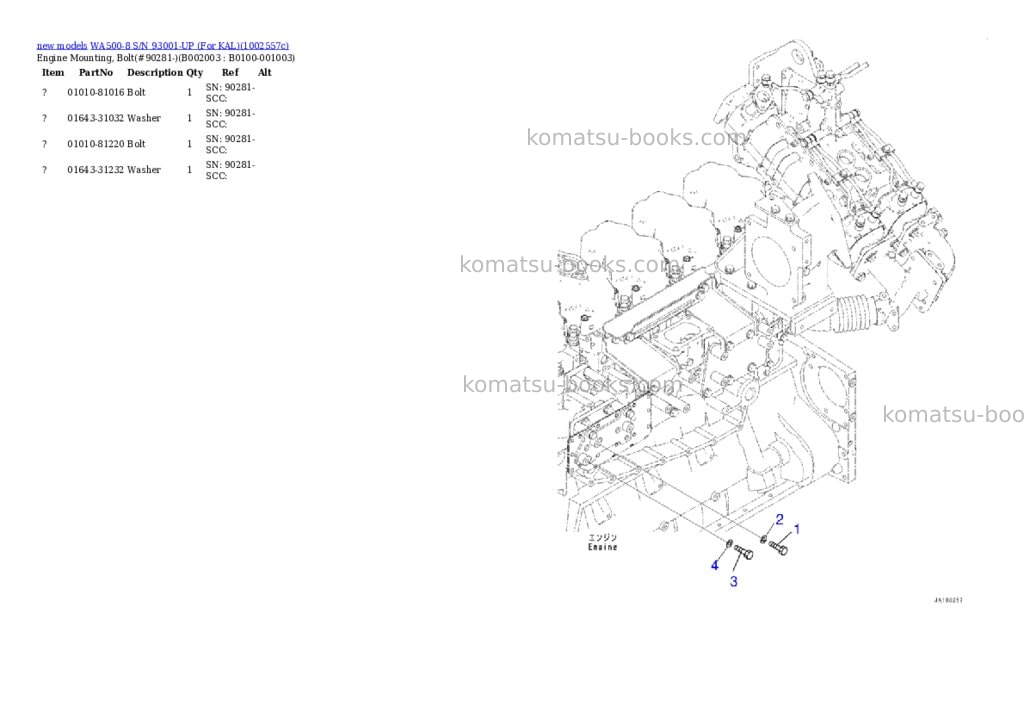Click the SN: 90281- ref in 01010-81016 row
Image resolution: width=1024 pixels, height=725 pixels.
coord(230,88)
